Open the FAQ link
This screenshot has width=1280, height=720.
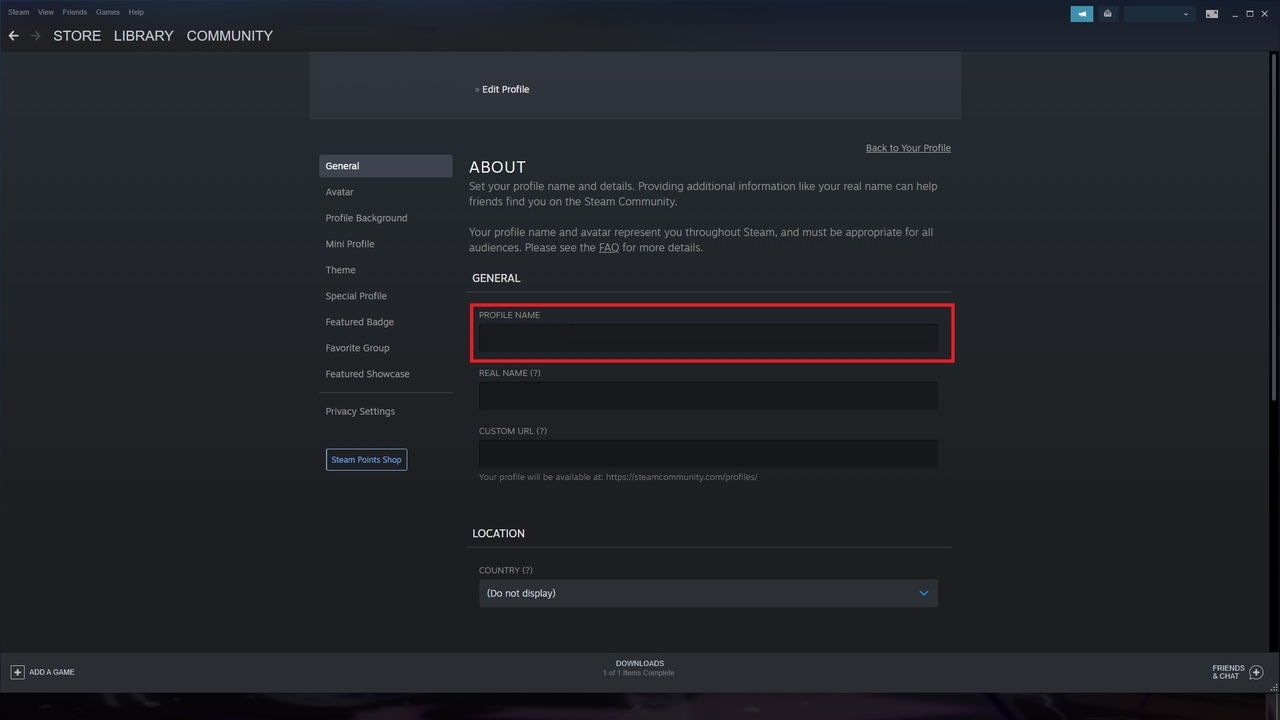[x=608, y=248]
